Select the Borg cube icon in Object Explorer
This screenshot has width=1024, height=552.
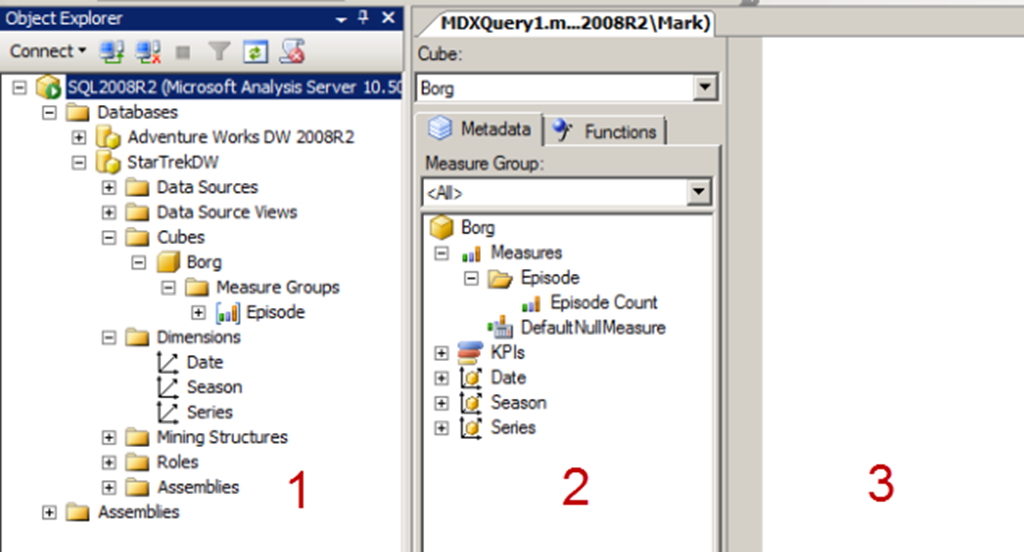click(x=167, y=262)
